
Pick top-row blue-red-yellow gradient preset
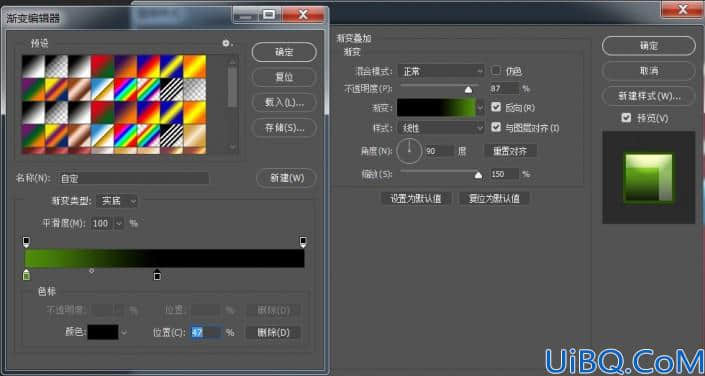(x=148, y=67)
